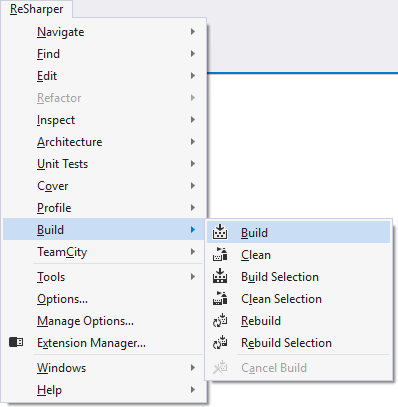Open the Tools submenu item
Viewport: 398px width, 407px height.
point(103,277)
